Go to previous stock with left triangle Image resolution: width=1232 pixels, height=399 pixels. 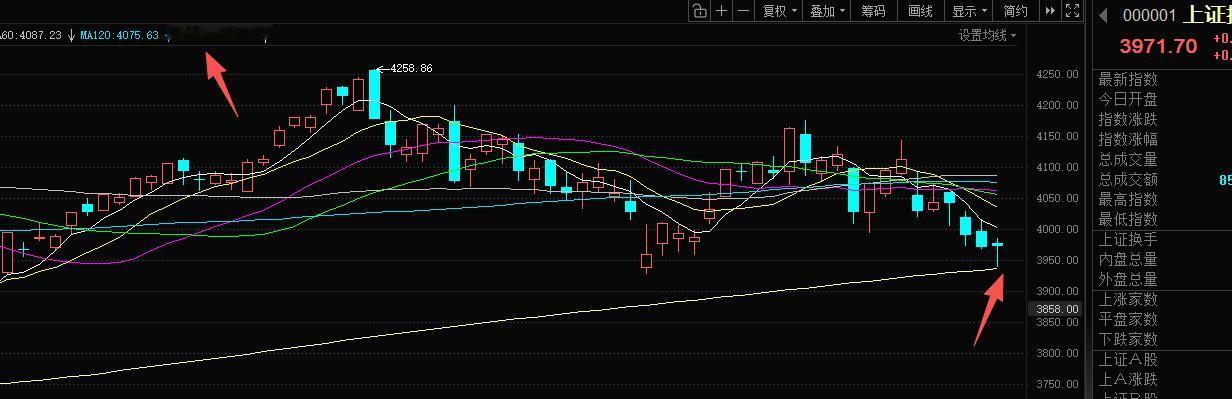coord(1104,14)
